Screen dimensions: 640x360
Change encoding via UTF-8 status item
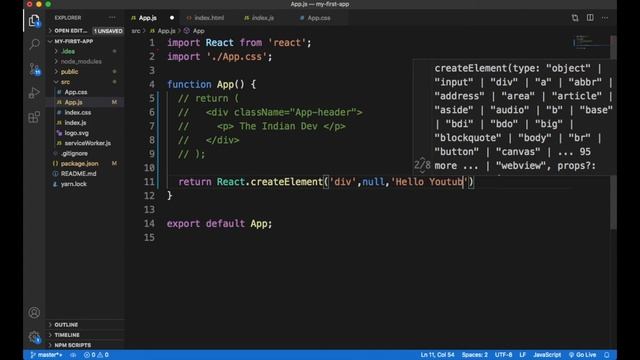pyautogui.click(x=503, y=355)
